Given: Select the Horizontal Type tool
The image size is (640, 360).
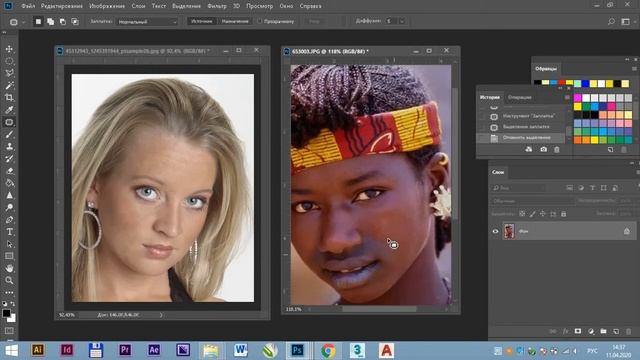Looking at the screenshot, I should tap(9, 232).
